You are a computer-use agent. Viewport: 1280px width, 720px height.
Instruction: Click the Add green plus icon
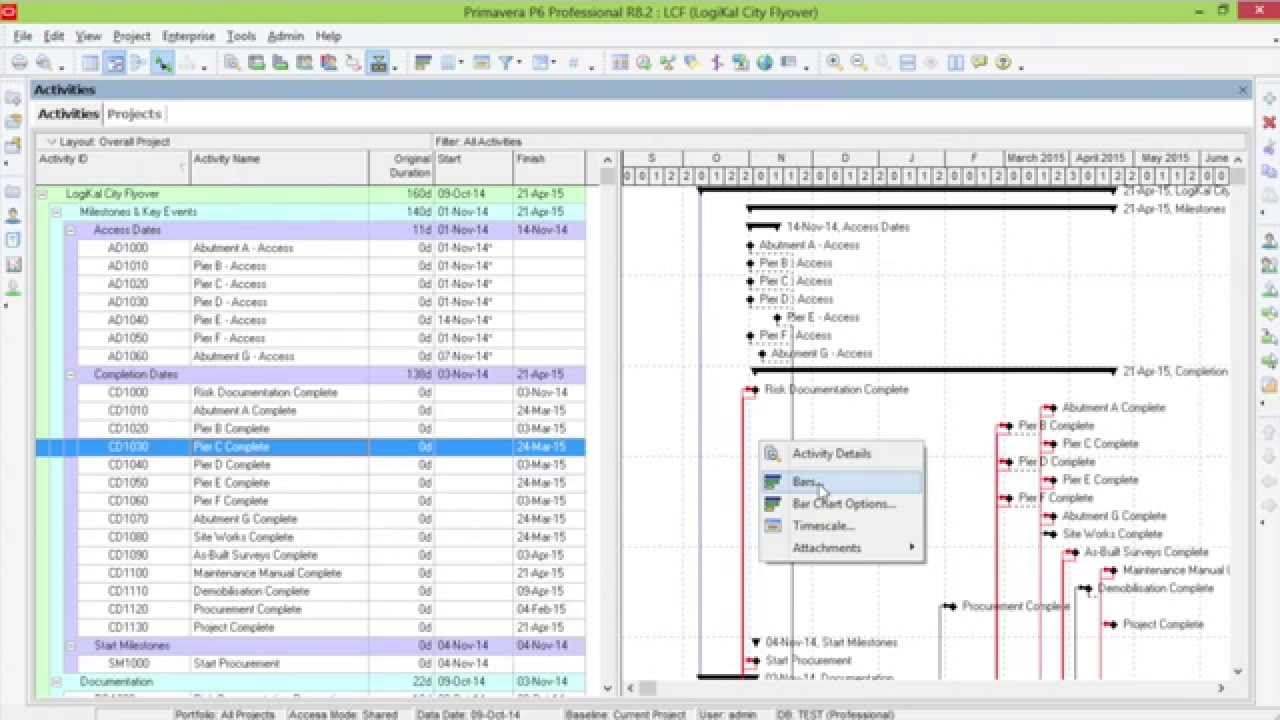click(1269, 99)
